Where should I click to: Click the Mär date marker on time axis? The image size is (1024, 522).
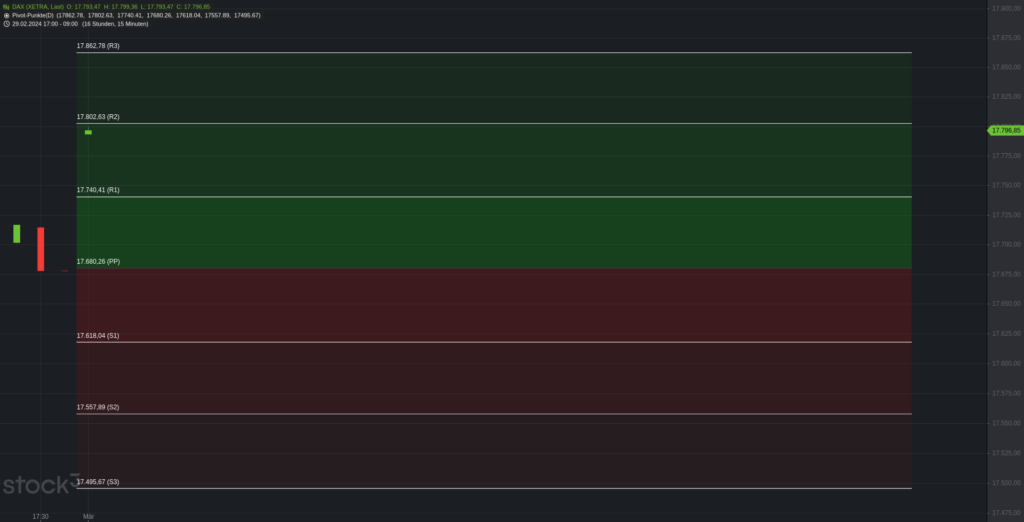click(x=88, y=516)
